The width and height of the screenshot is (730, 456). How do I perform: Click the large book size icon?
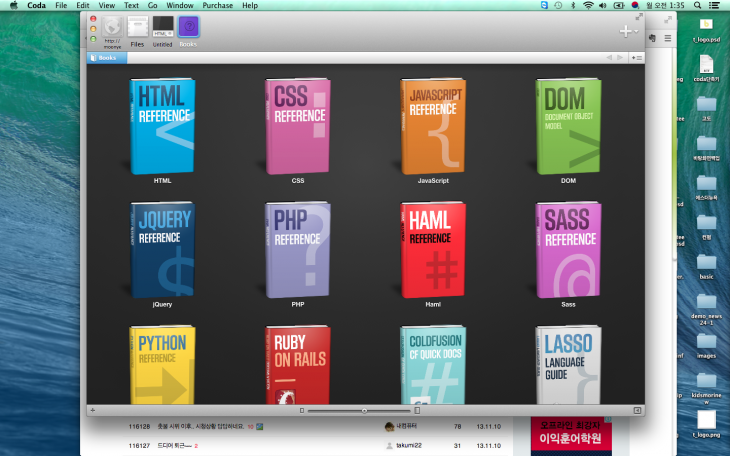coord(417,410)
